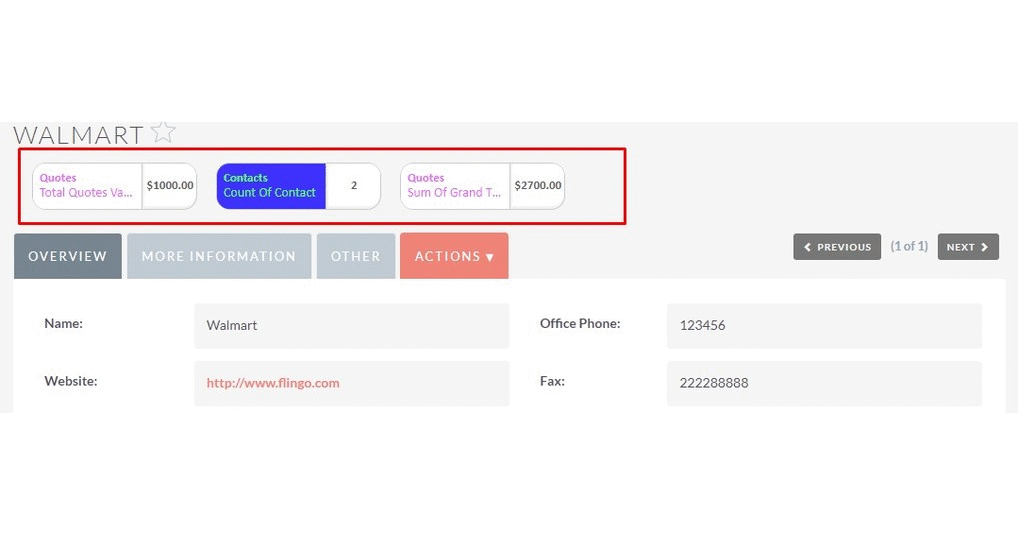Select the Other tab

356,256
